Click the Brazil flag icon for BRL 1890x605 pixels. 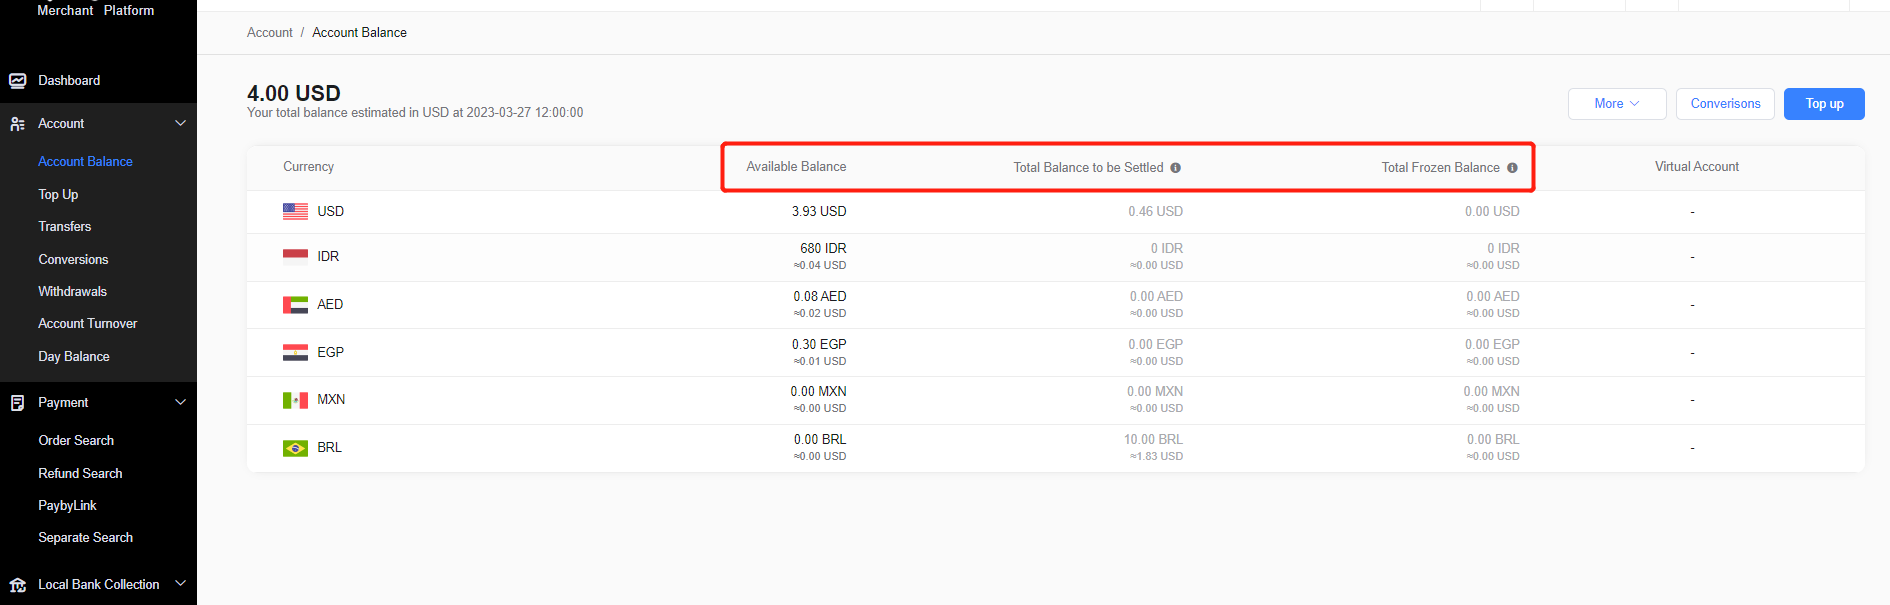click(x=295, y=448)
